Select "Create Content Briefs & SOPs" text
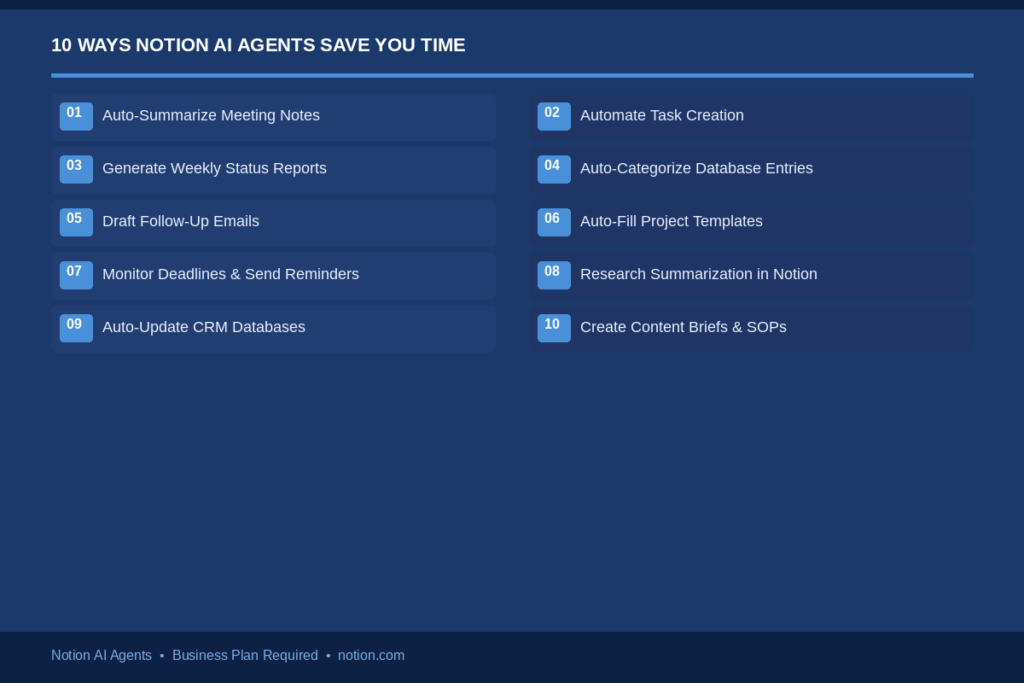This screenshot has height=683, width=1024. tap(683, 327)
